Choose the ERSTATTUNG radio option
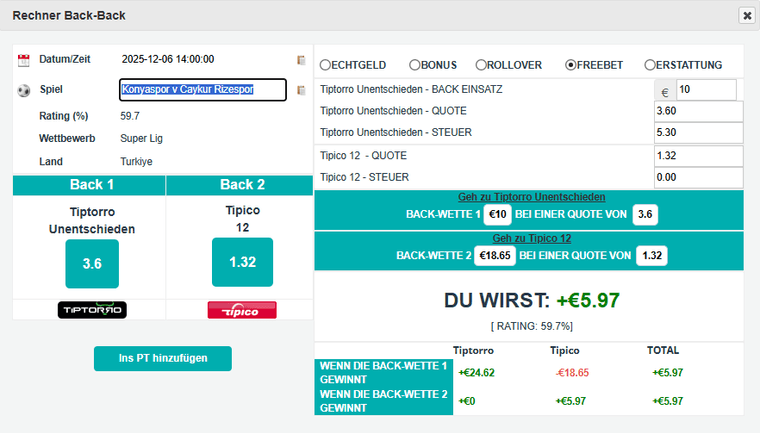Screen dimensions: 760x433 point(650,65)
